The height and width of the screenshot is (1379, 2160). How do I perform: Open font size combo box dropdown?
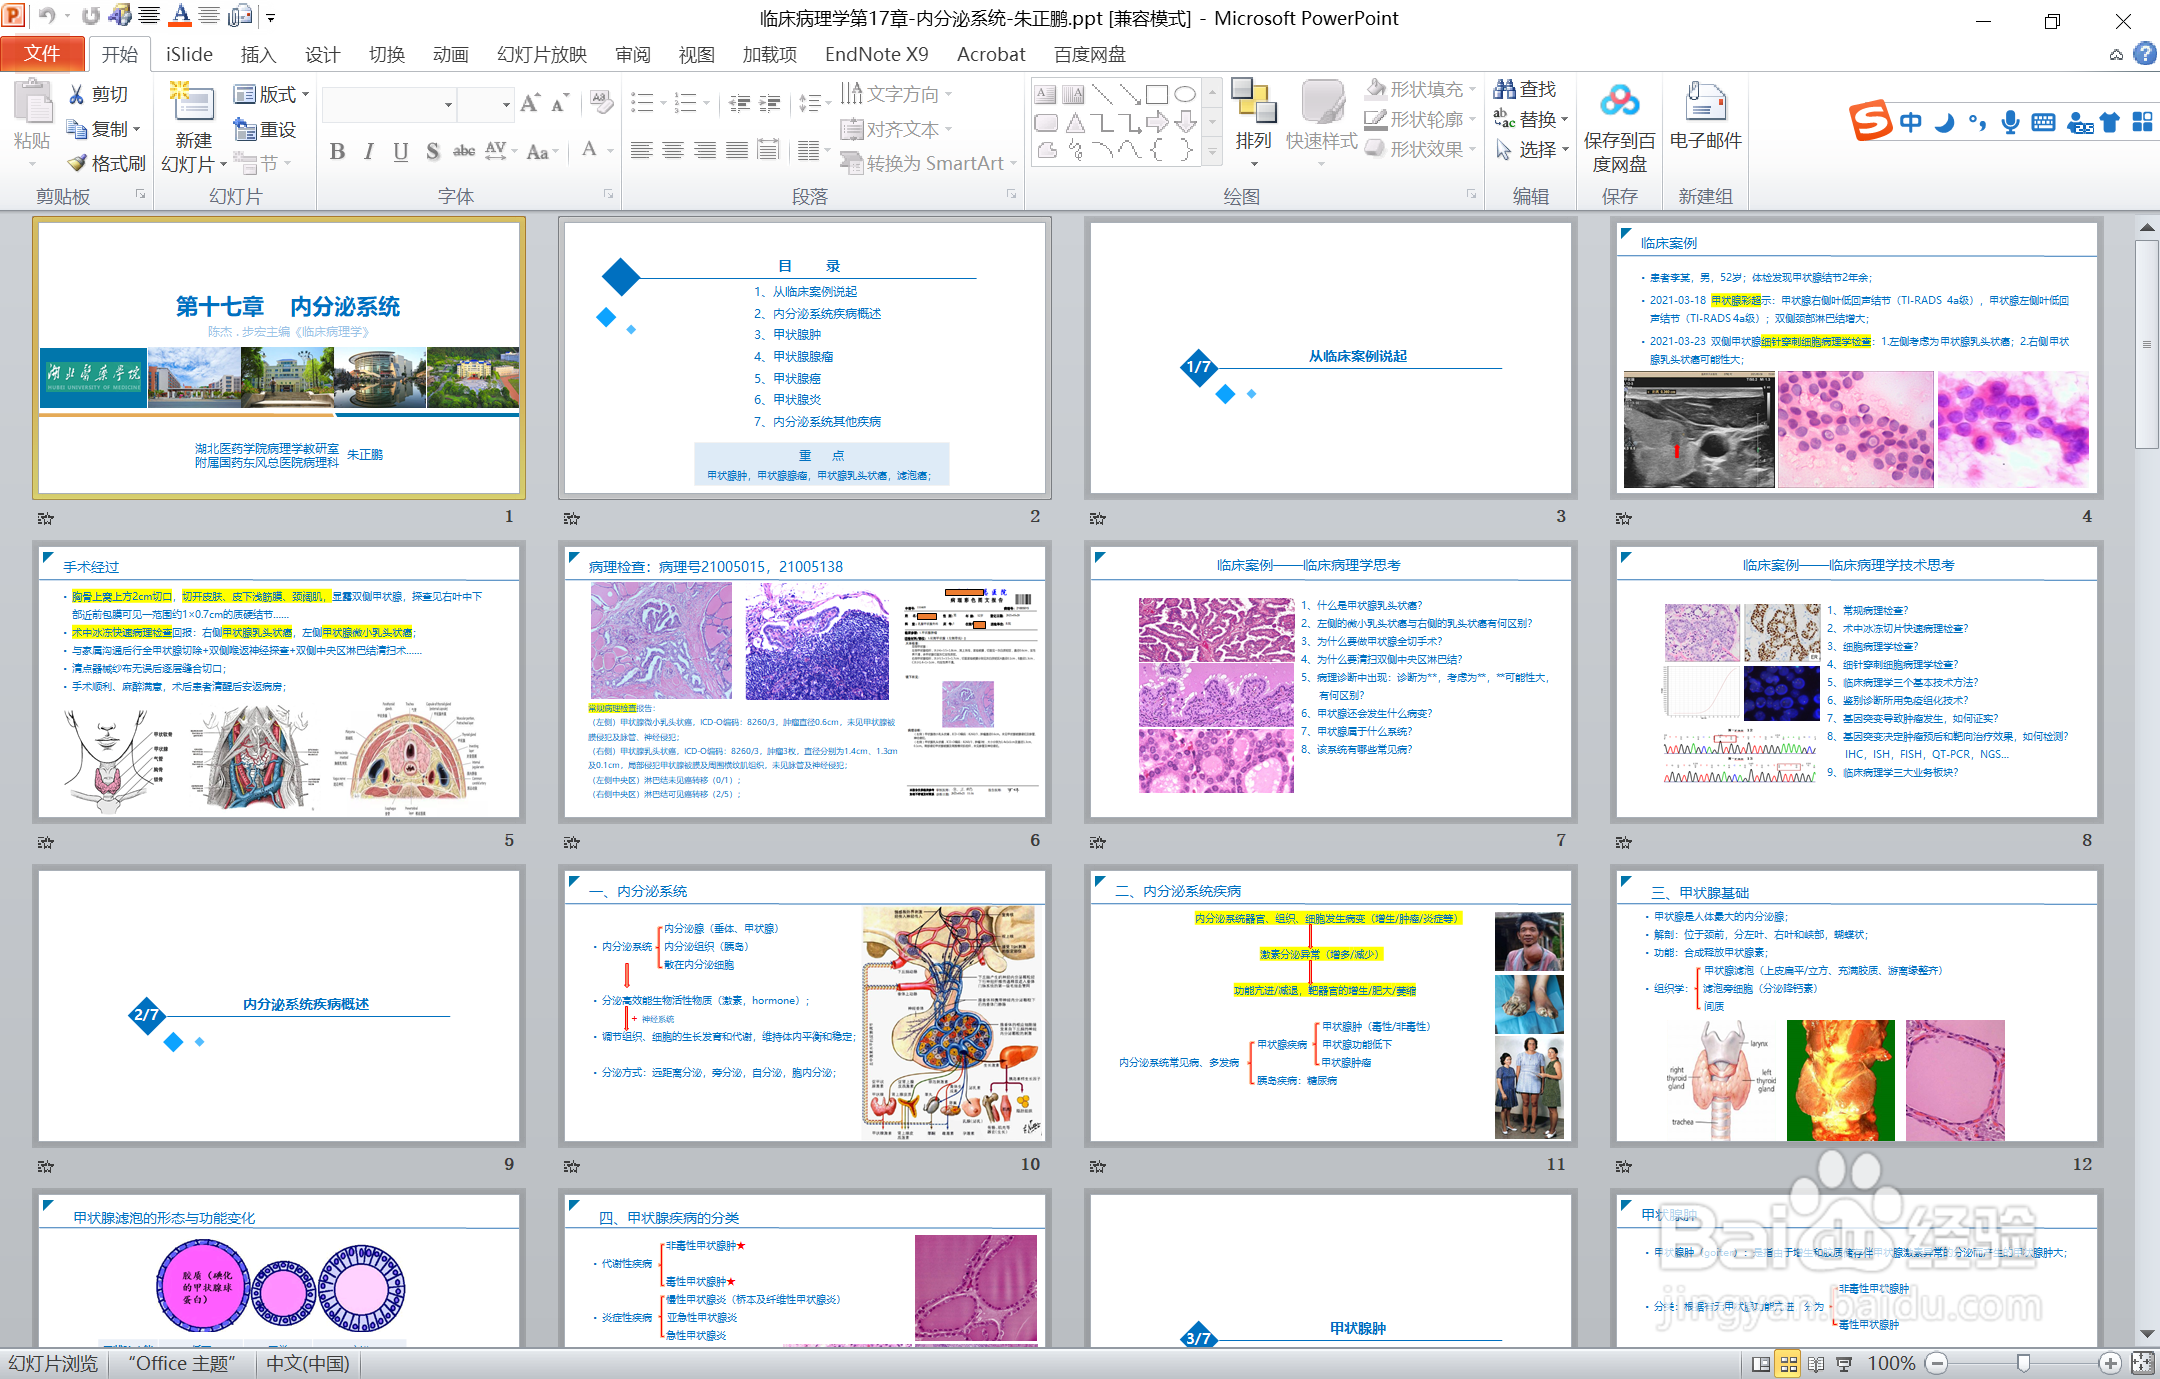(x=506, y=105)
